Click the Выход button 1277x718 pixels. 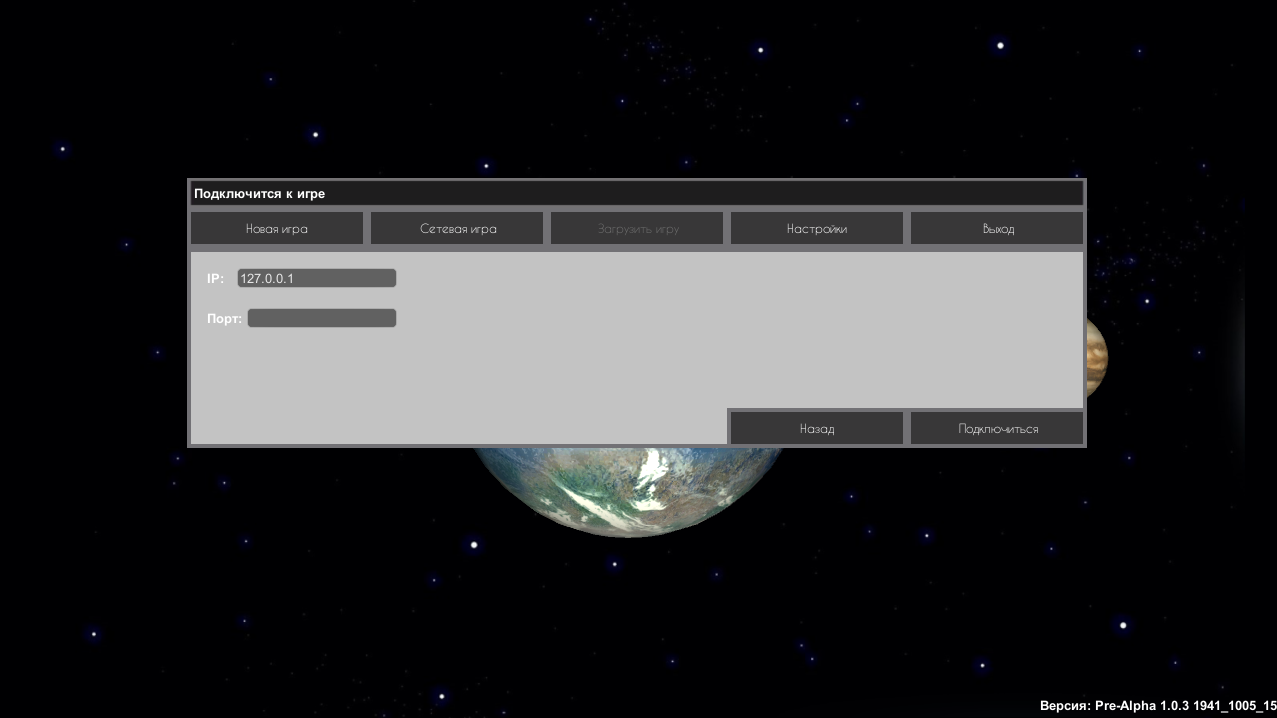tap(997, 228)
